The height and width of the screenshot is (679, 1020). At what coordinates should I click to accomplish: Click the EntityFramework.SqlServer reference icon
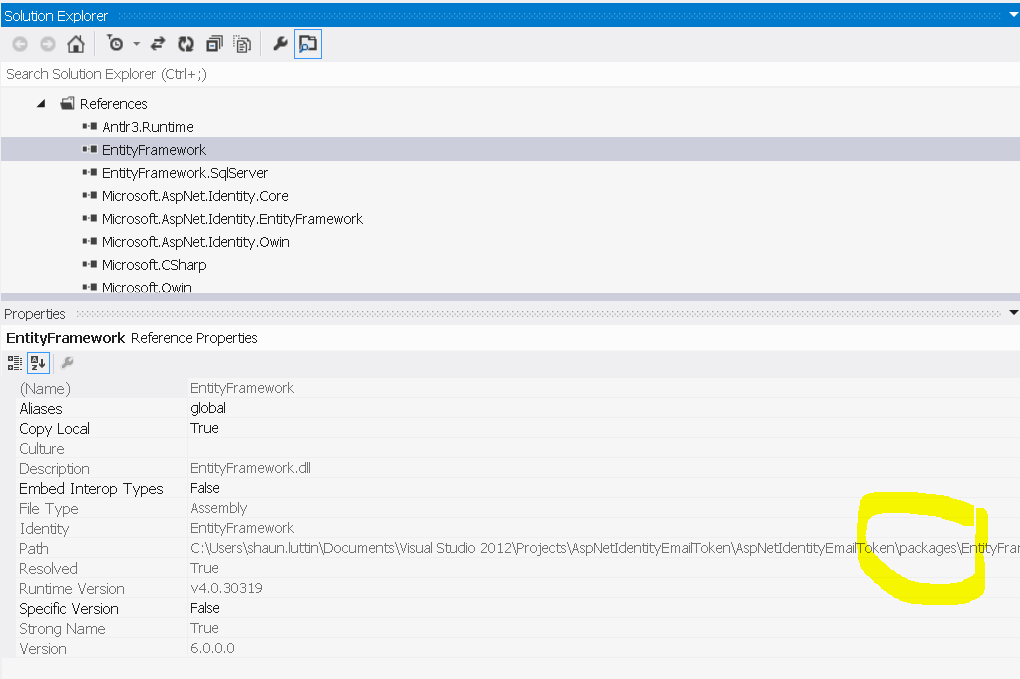[x=90, y=172]
